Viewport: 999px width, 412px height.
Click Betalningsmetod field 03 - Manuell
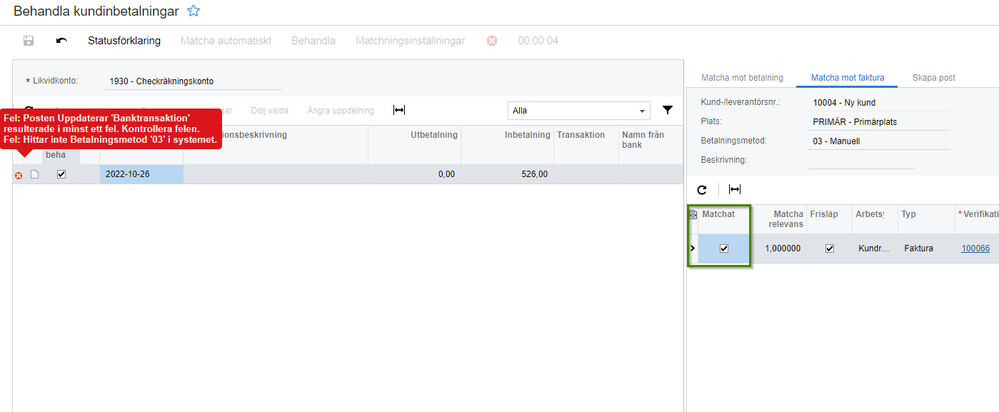[879, 141]
